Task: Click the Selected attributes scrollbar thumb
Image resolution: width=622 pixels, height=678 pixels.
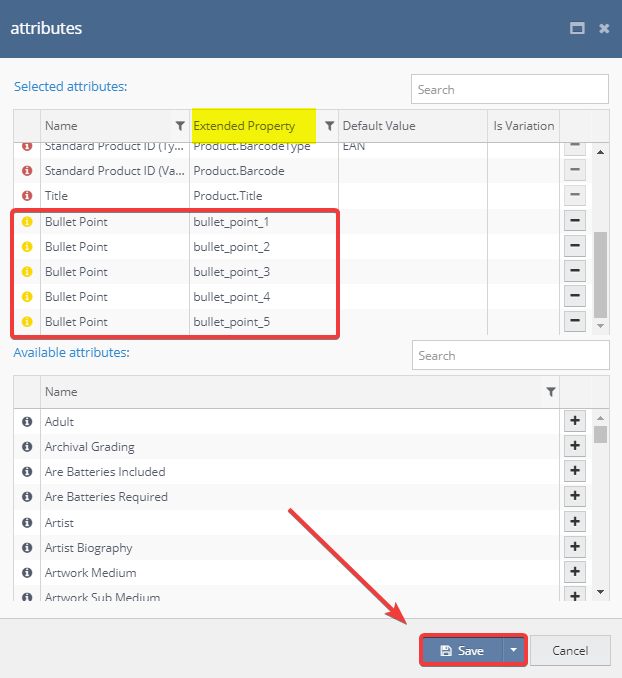Action: (600, 275)
